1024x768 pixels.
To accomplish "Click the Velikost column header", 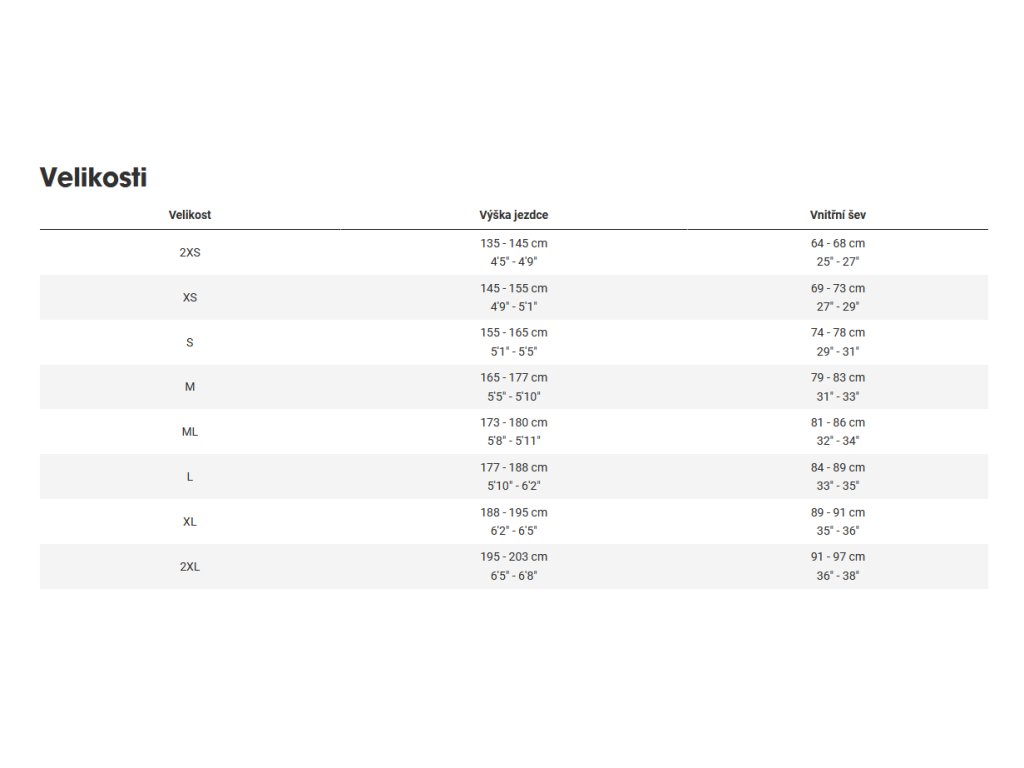I will (190, 215).
